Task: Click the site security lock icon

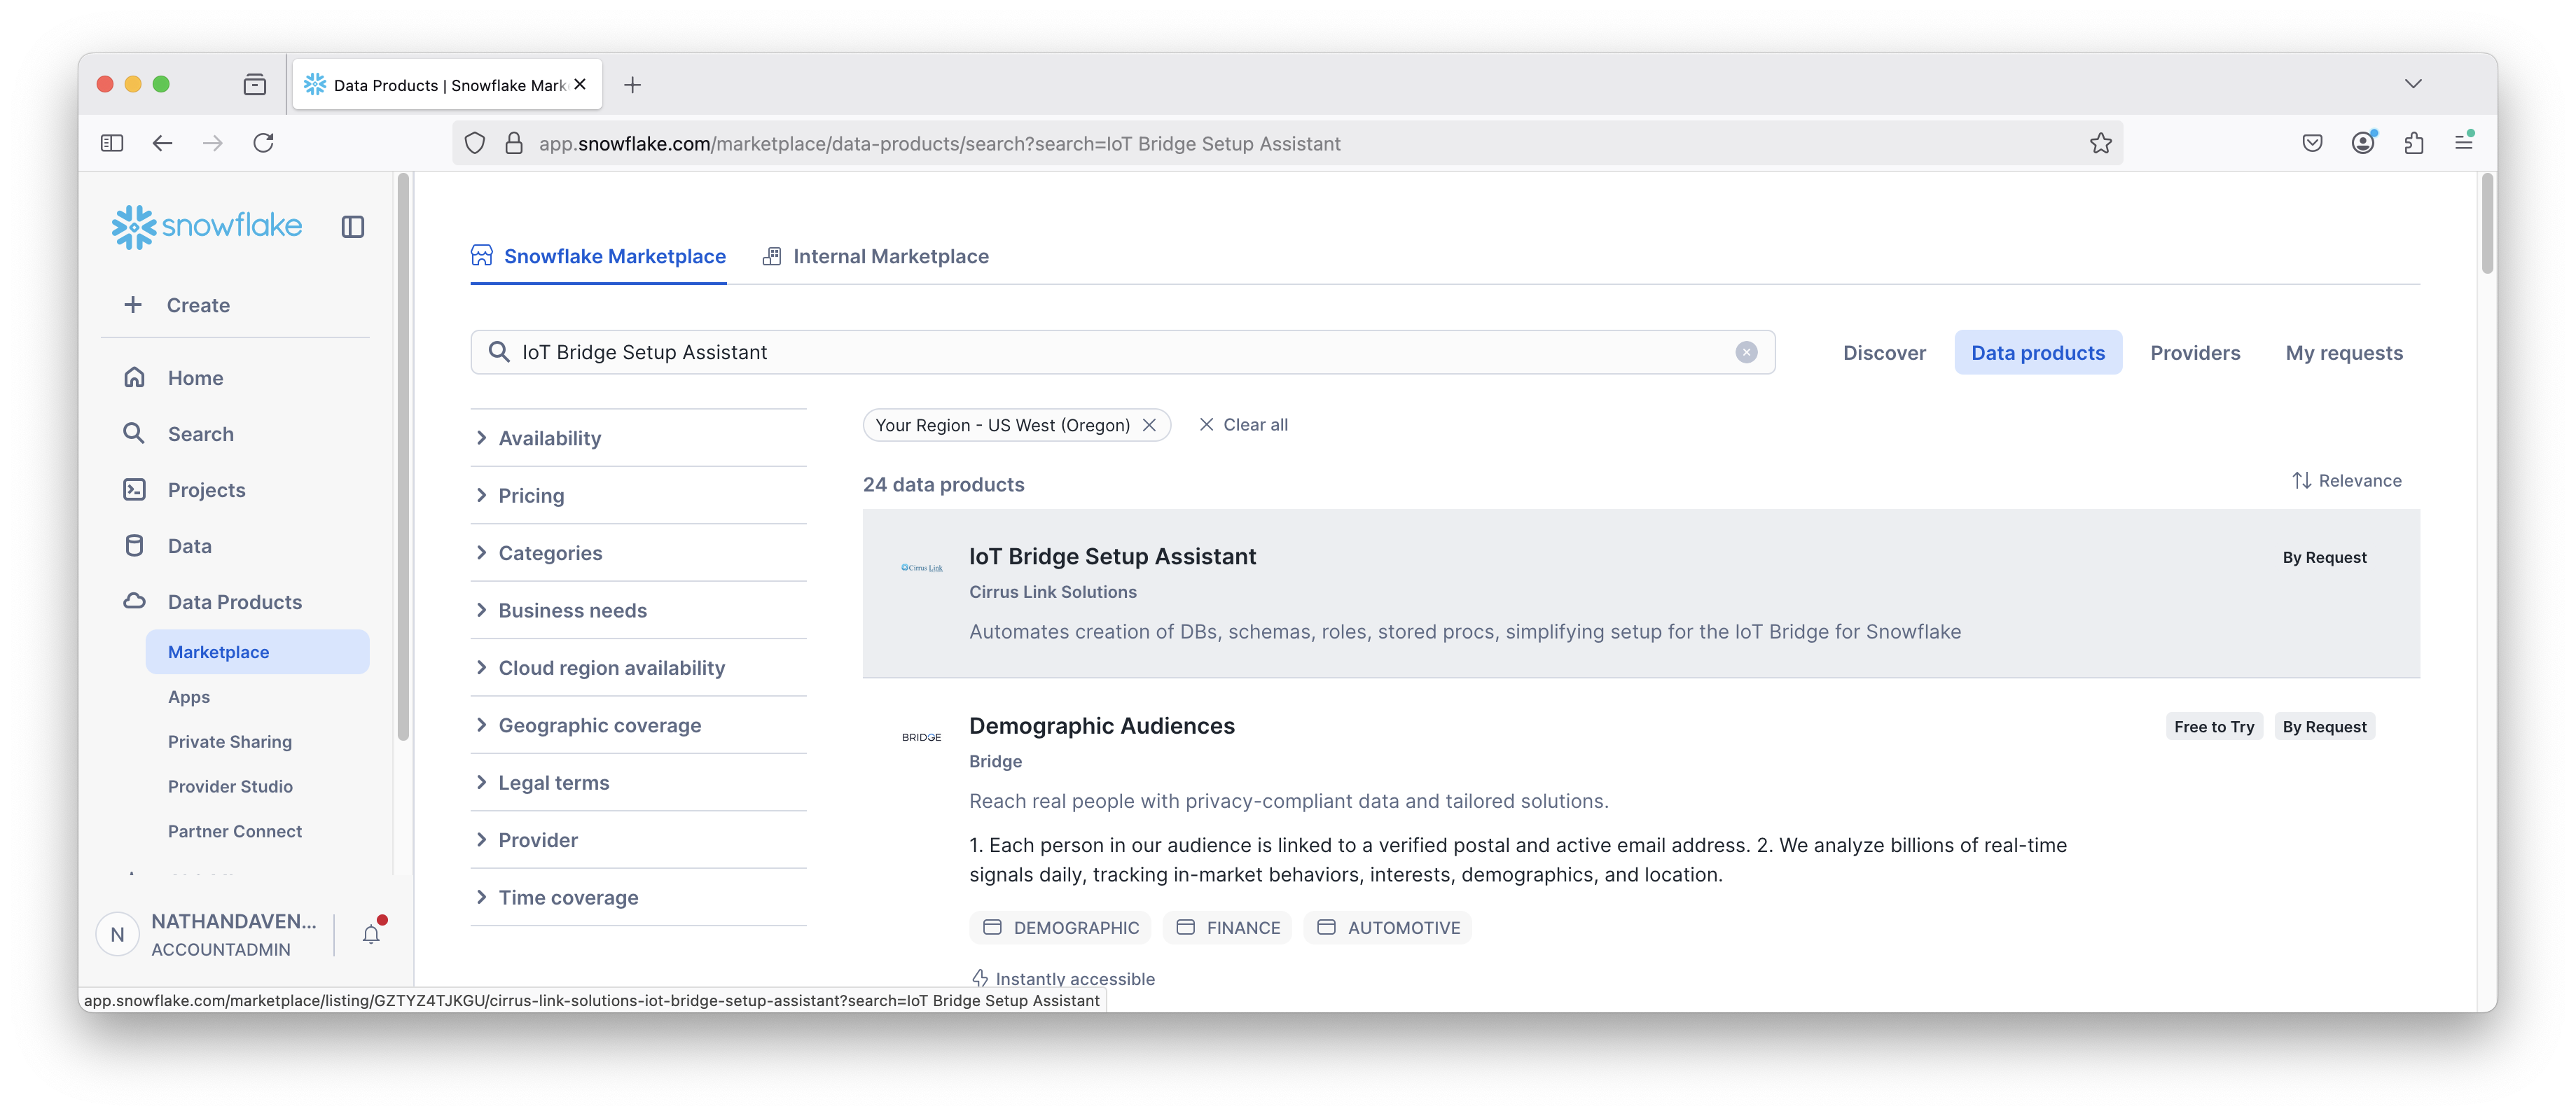Action: [514, 143]
